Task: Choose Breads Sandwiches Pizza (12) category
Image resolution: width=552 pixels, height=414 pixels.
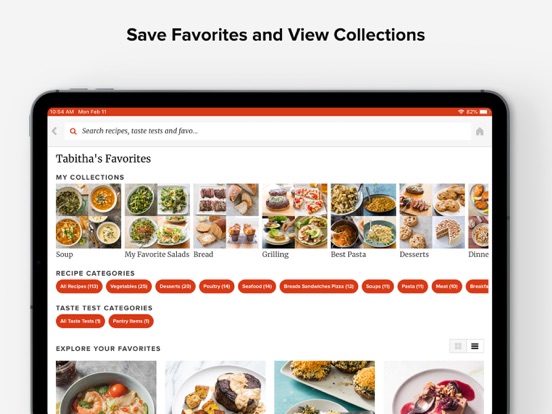Action: [319, 287]
